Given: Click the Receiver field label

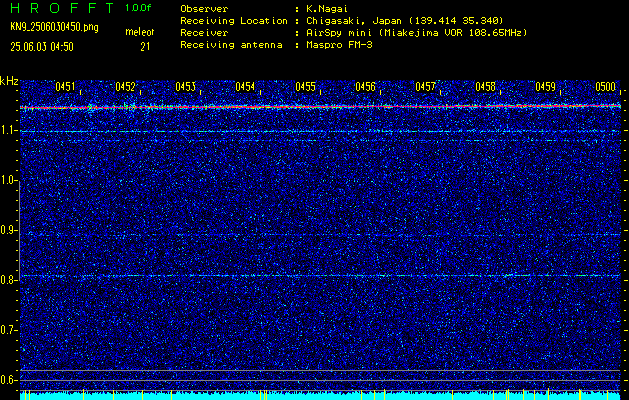Looking at the screenshot, I should pos(204,33).
